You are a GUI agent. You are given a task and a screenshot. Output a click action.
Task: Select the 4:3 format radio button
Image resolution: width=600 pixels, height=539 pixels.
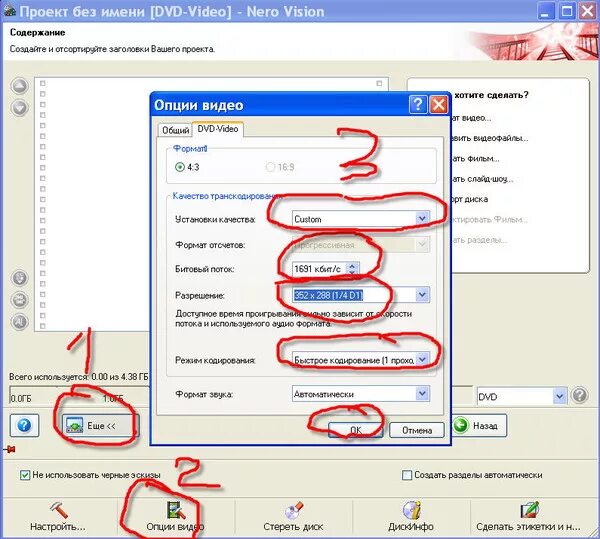coord(179,167)
